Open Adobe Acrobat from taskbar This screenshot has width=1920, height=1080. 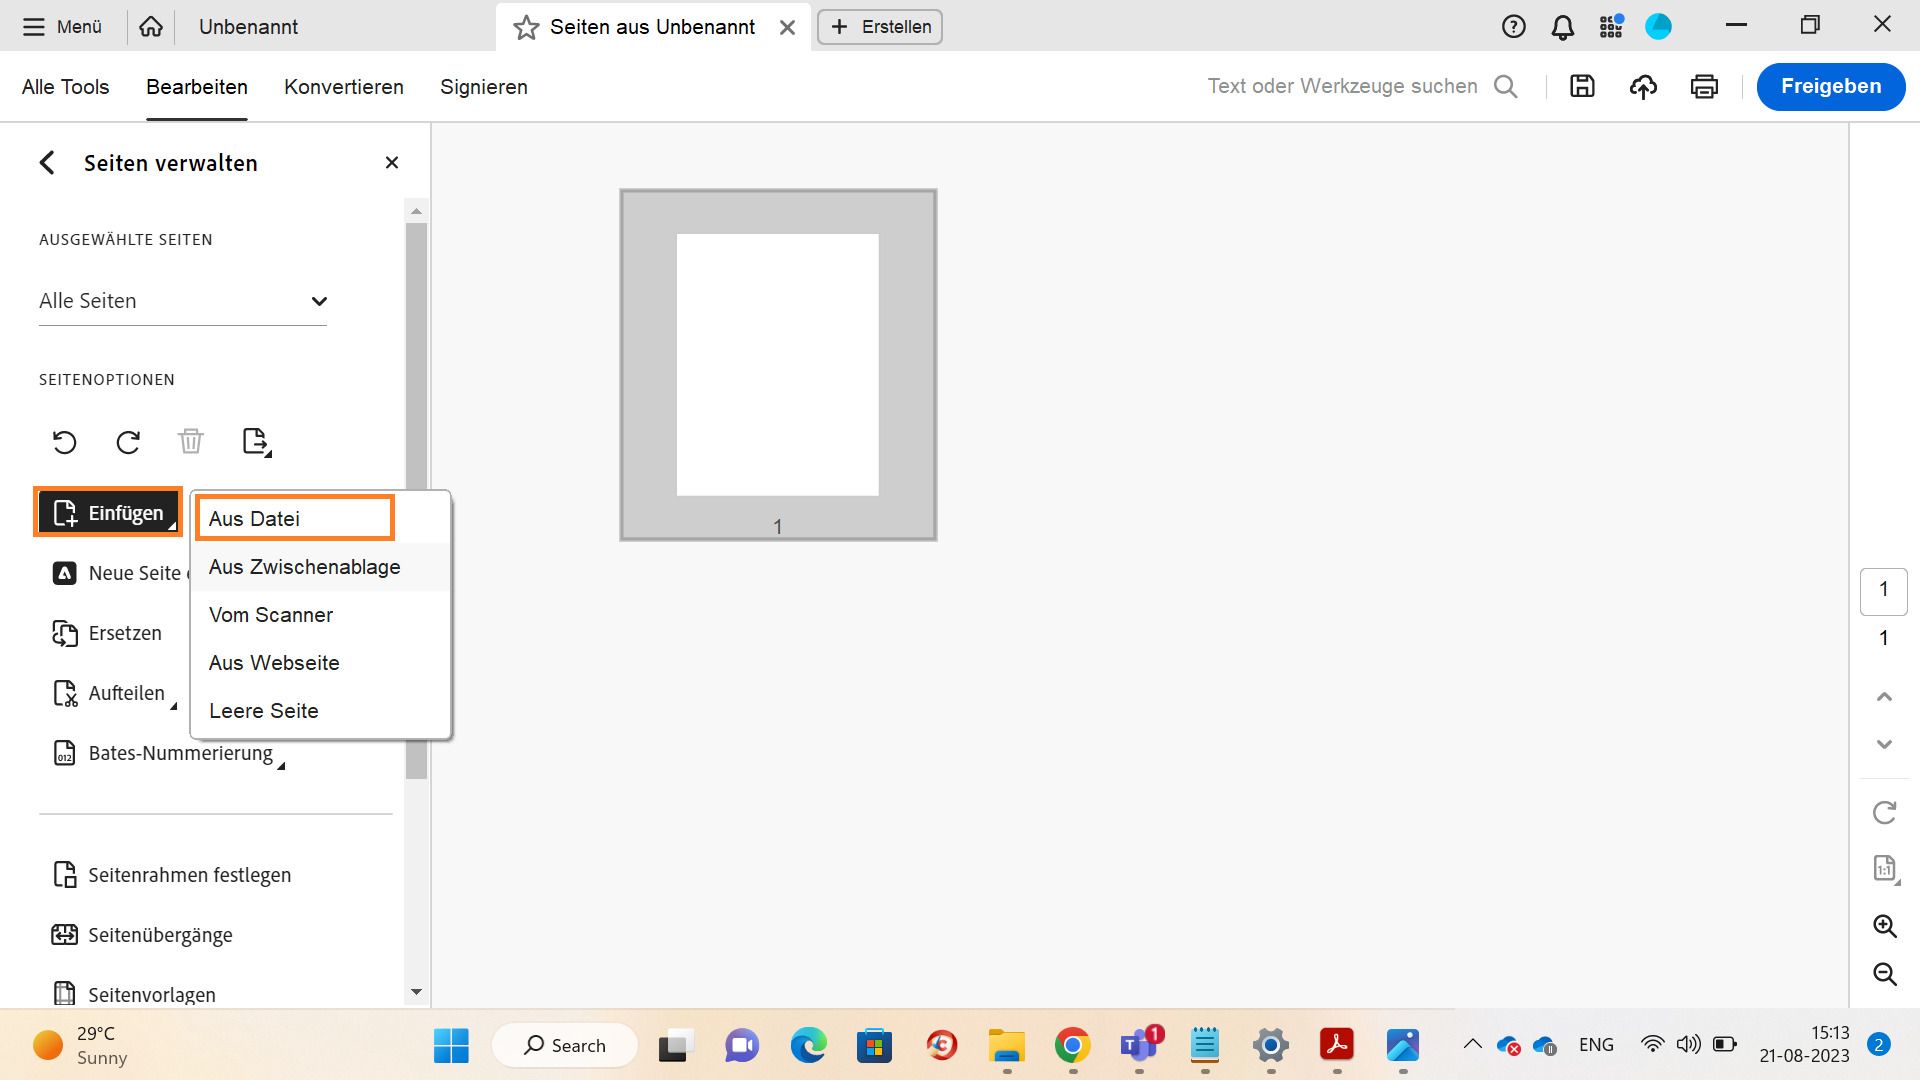pyautogui.click(x=1337, y=1045)
